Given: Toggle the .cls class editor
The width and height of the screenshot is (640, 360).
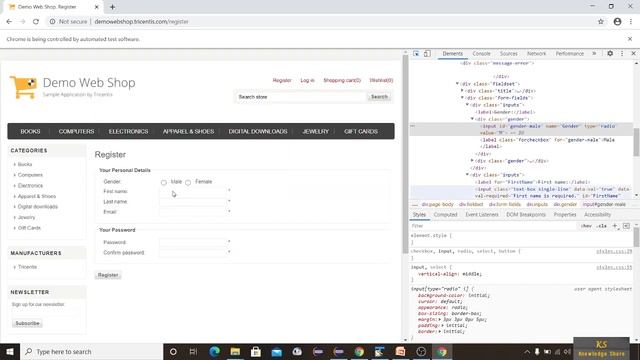Looking at the screenshot, I should [x=602, y=226].
